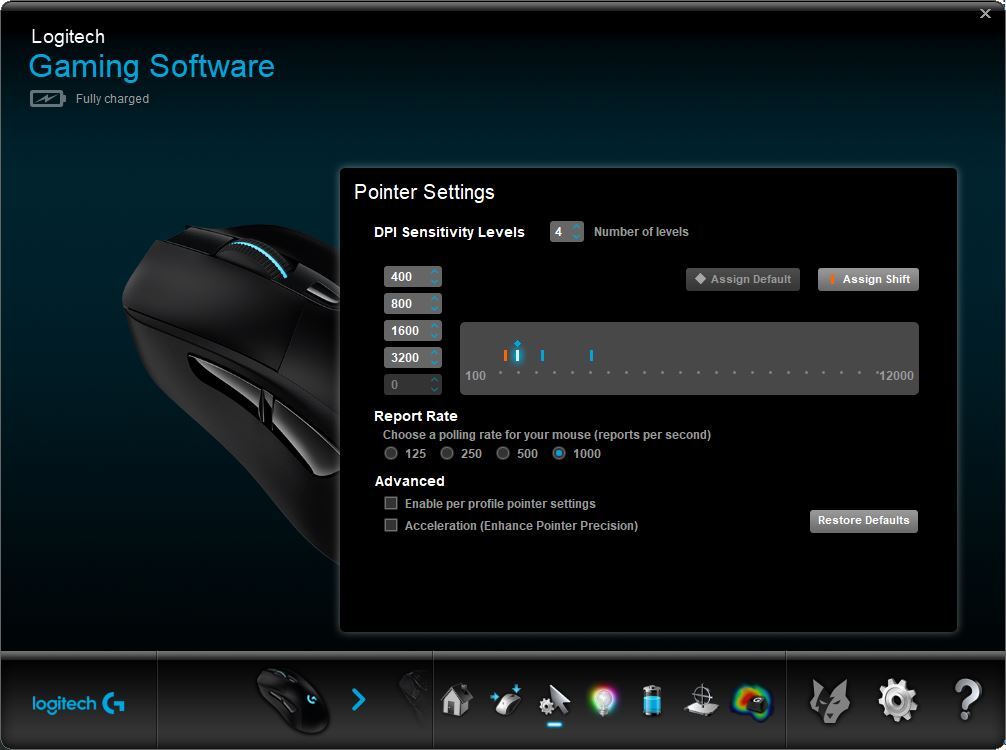
Task: Click the Logitech G logo wolf icon
Action: point(829,700)
